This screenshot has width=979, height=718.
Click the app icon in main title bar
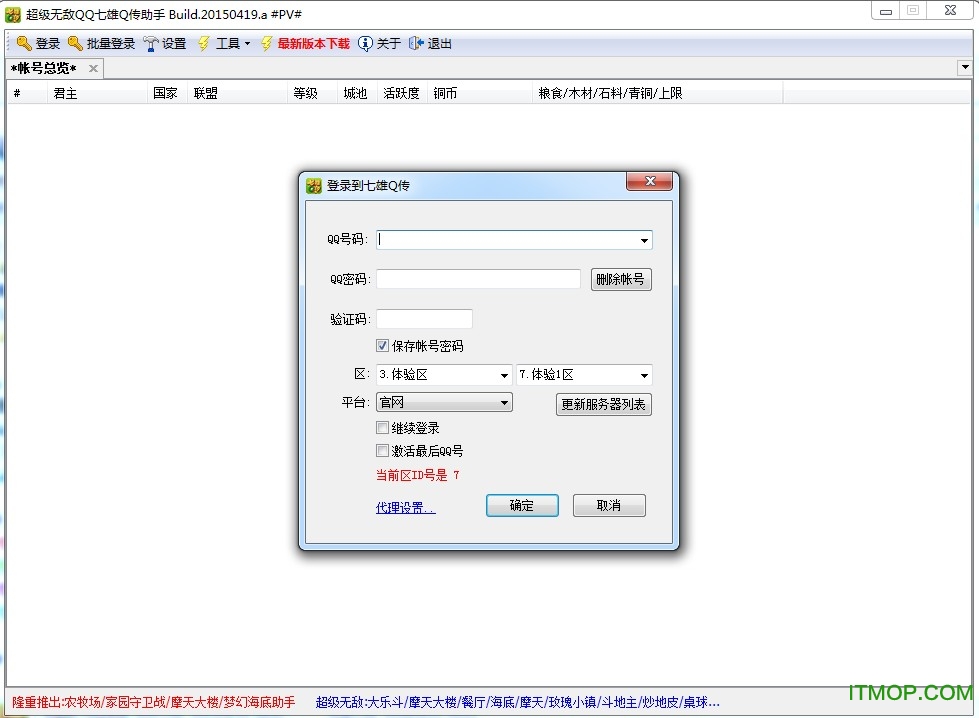tap(13, 14)
